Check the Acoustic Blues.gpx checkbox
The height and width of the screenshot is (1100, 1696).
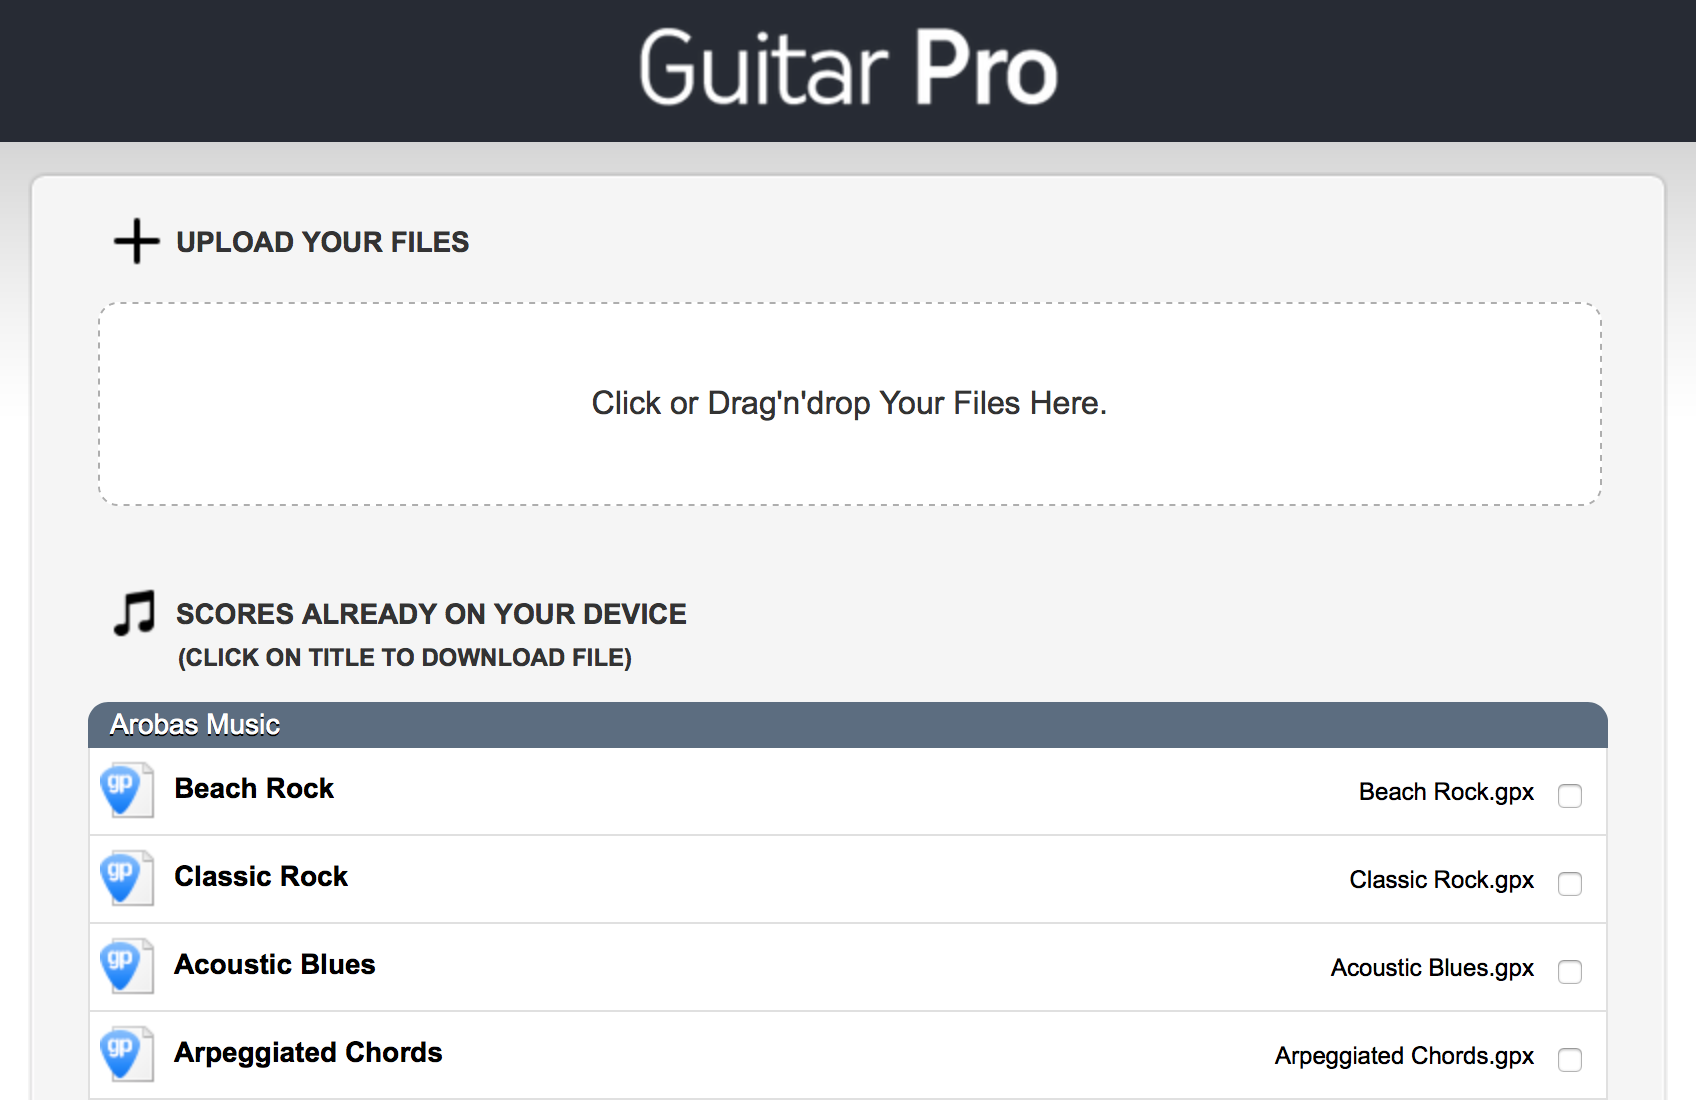tap(1570, 971)
